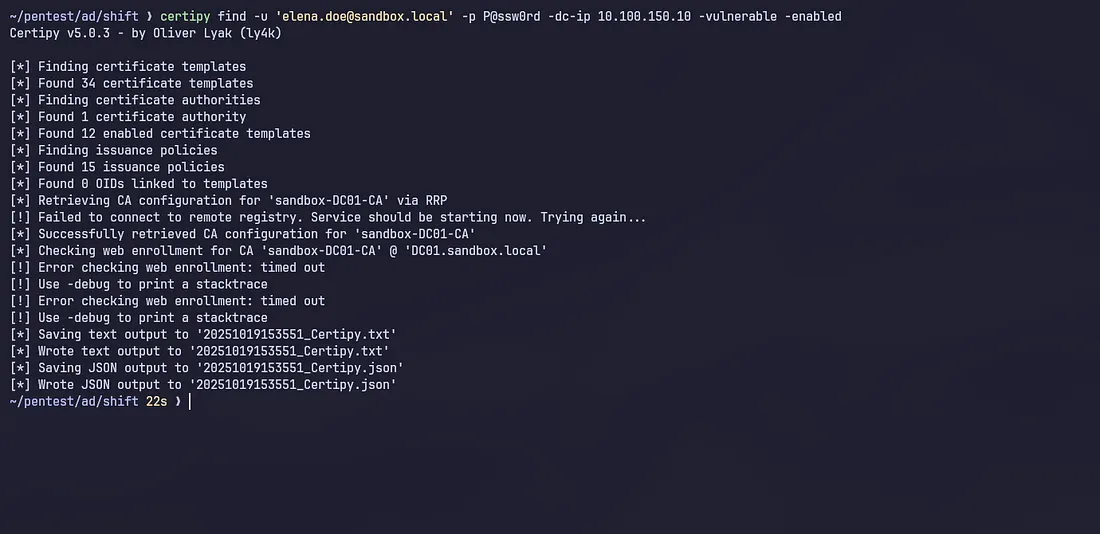
Task: Click the terminal cursor at the bottom prompt
Action: click(x=189, y=401)
